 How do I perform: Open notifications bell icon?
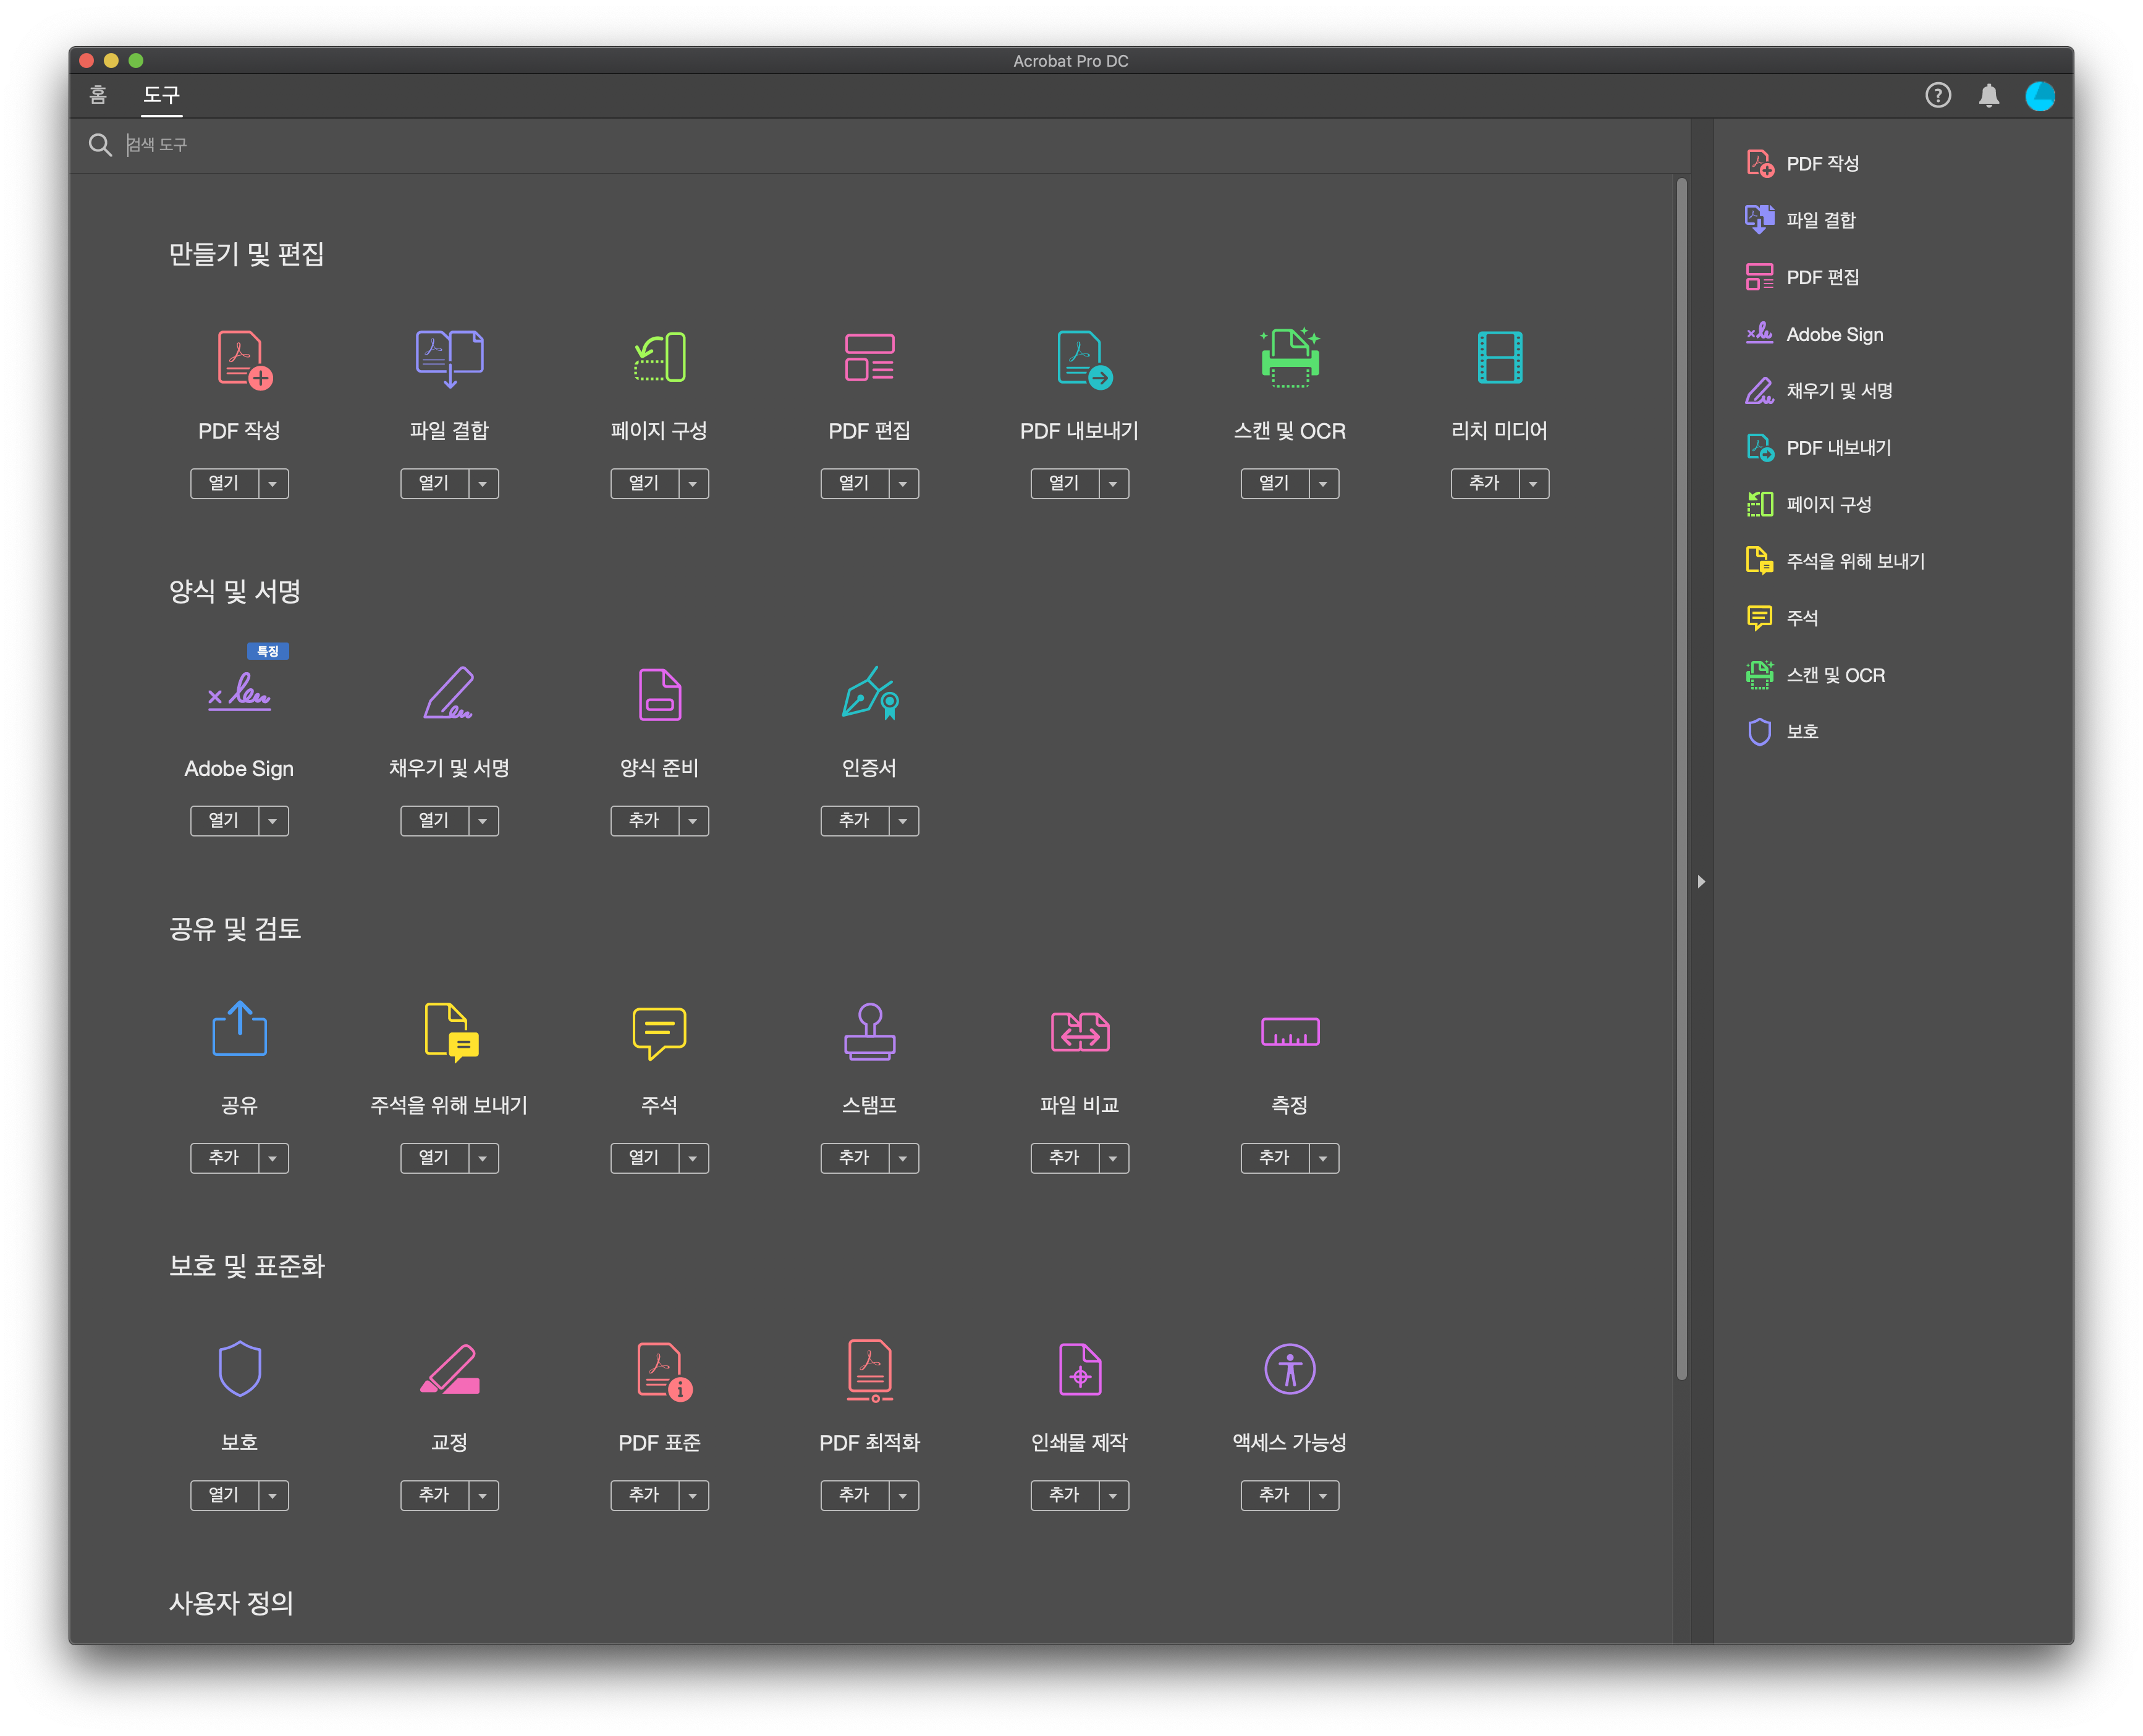click(x=1988, y=96)
